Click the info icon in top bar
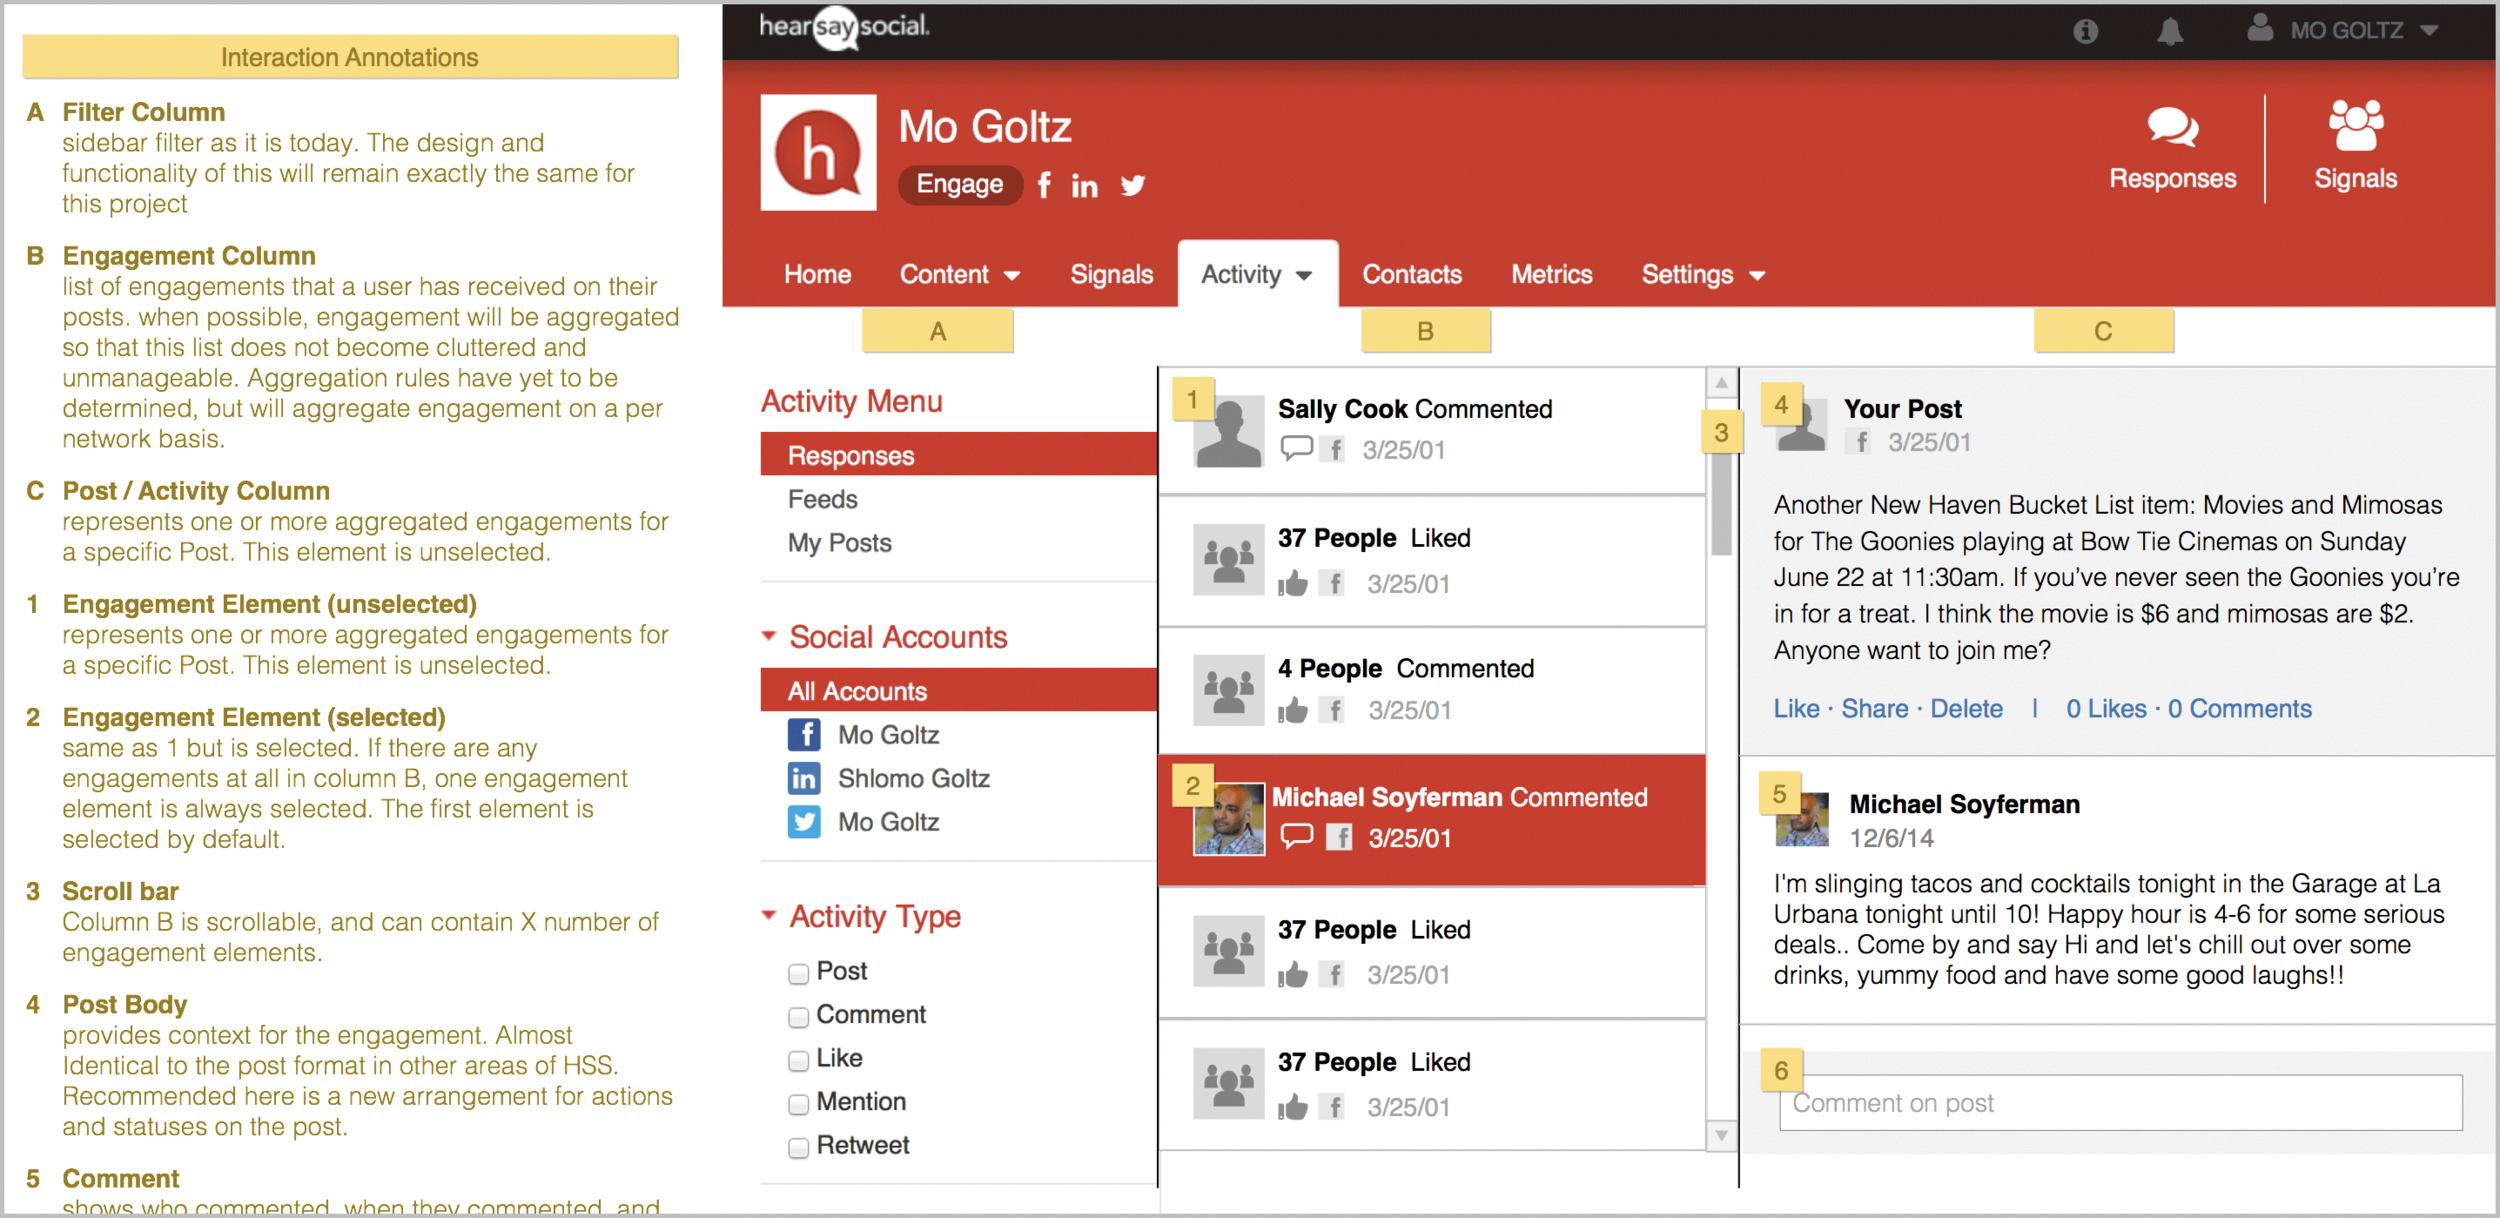The width and height of the screenshot is (2500, 1218). pyautogui.click(x=2085, y=31)
